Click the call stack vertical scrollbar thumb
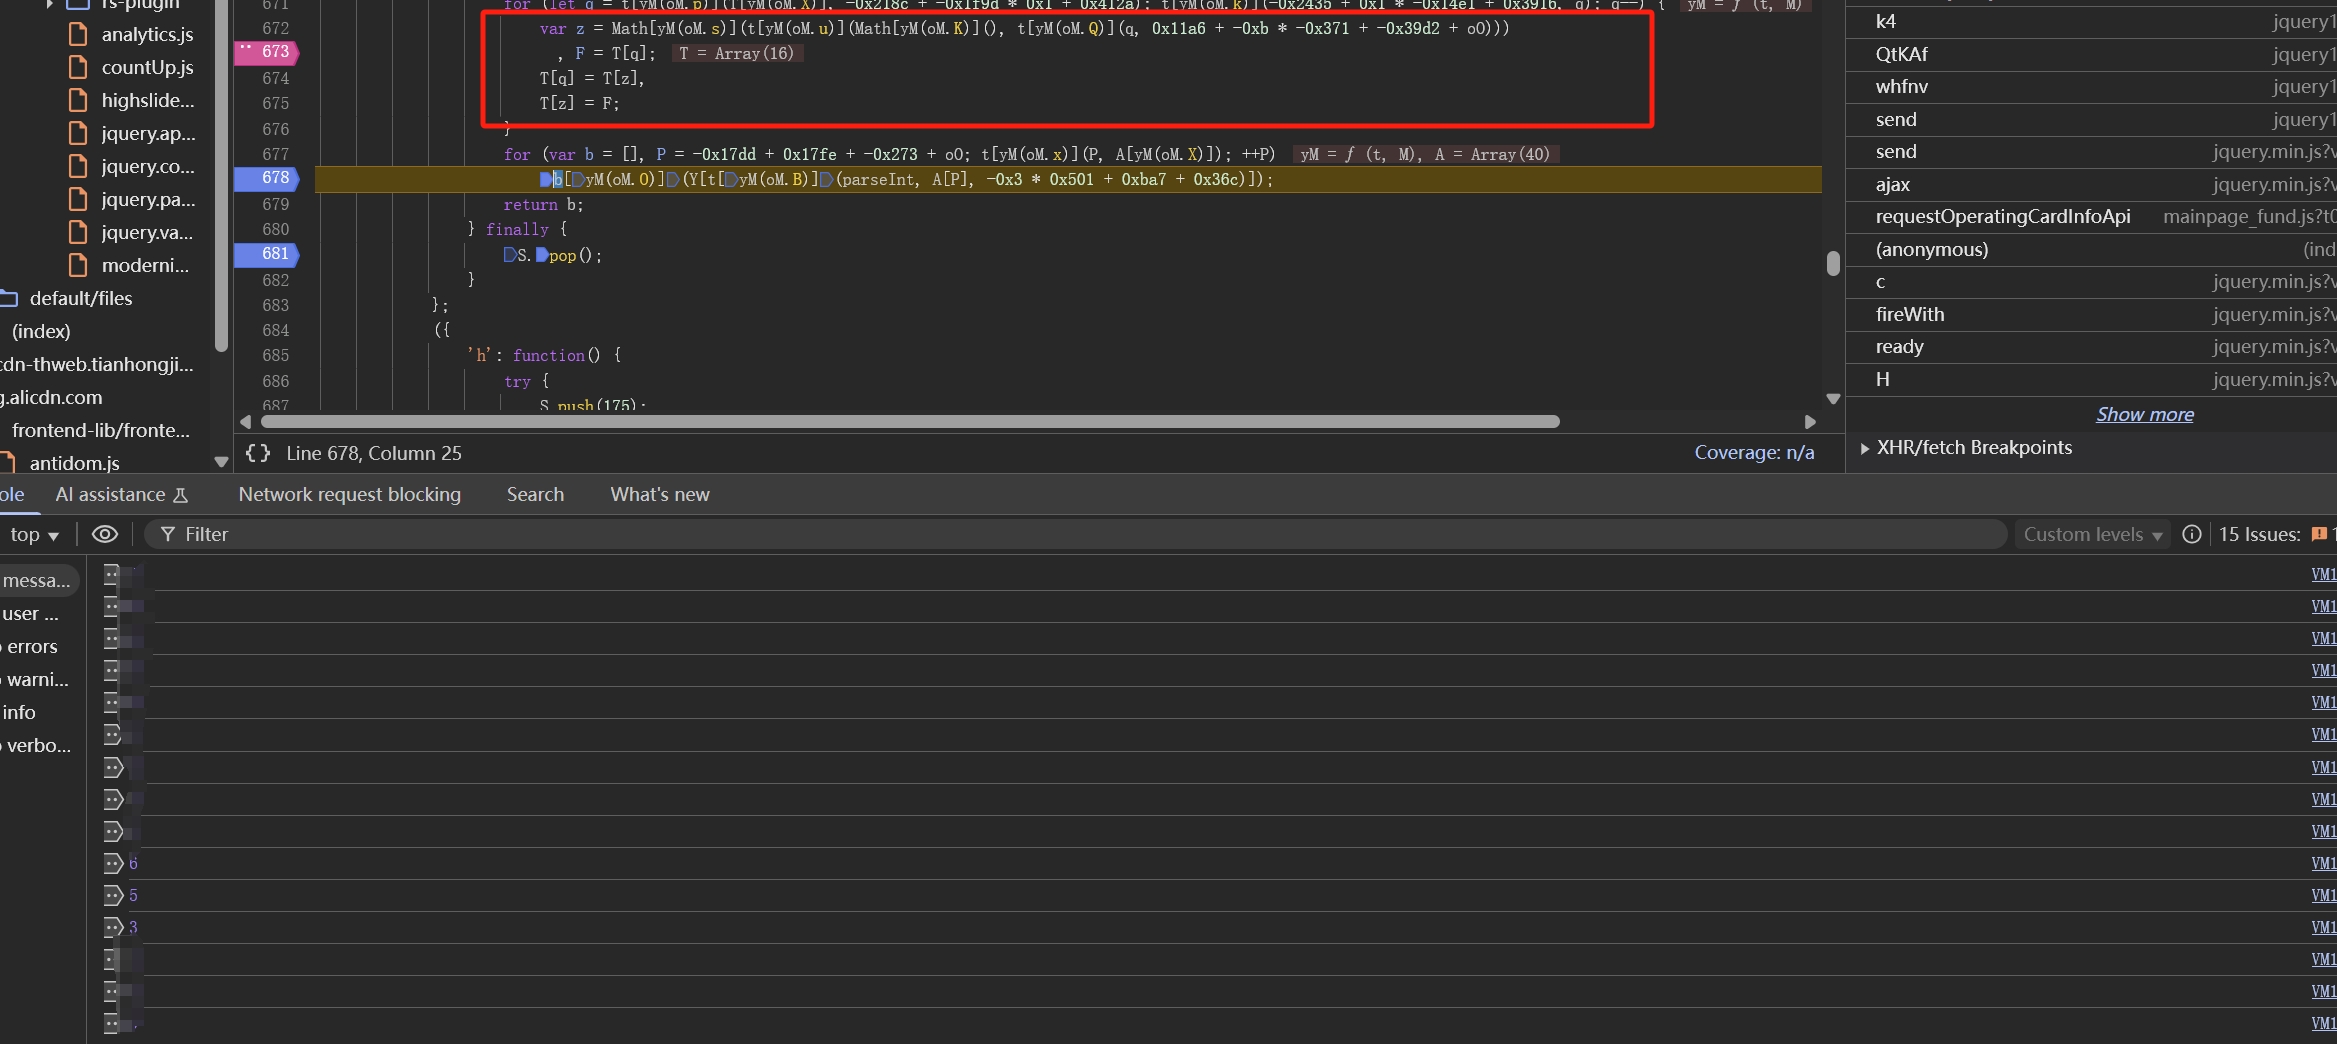This screenshot has height=1044, width=2337. point(1833,263)
